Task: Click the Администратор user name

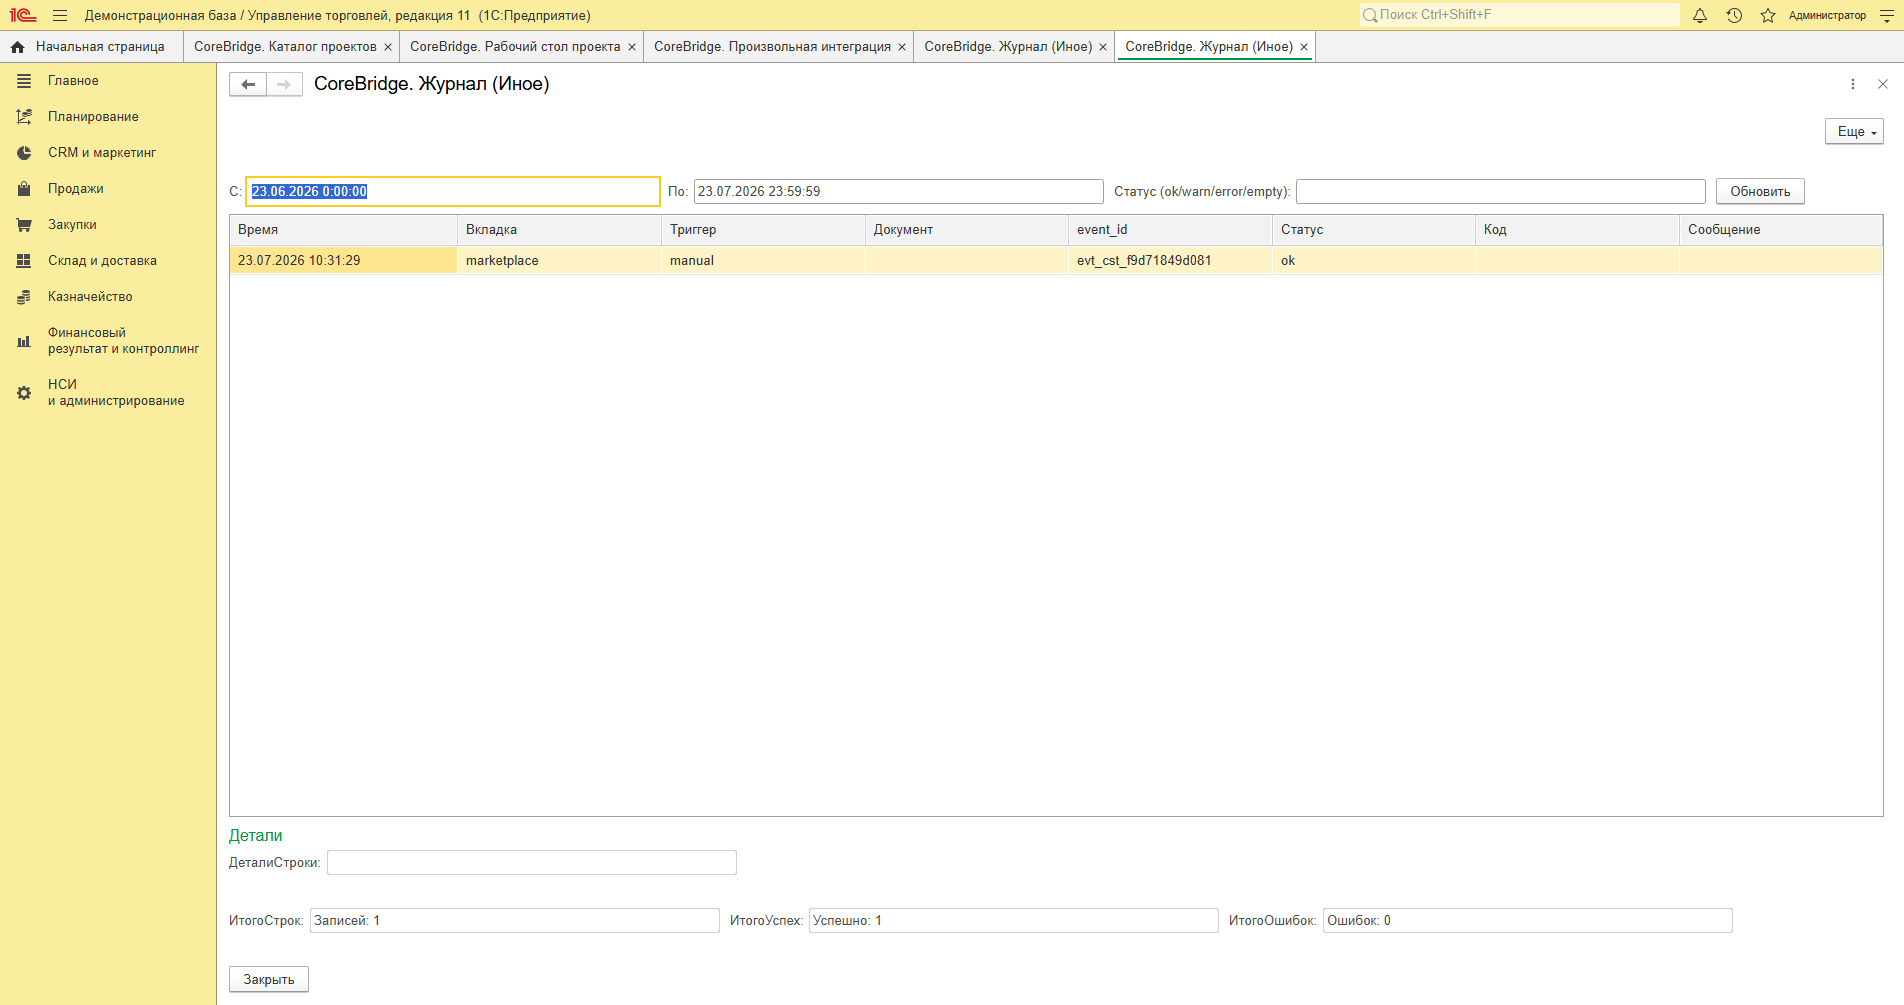Action: (1827, 15)
